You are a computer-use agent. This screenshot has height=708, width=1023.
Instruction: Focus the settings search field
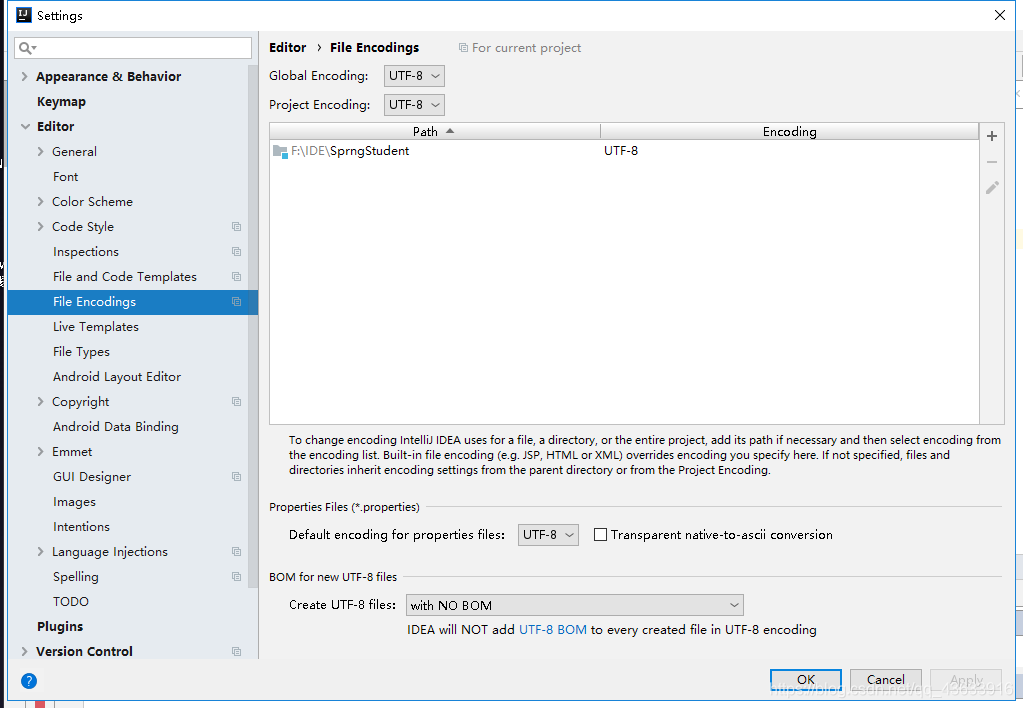click(133, 48)
